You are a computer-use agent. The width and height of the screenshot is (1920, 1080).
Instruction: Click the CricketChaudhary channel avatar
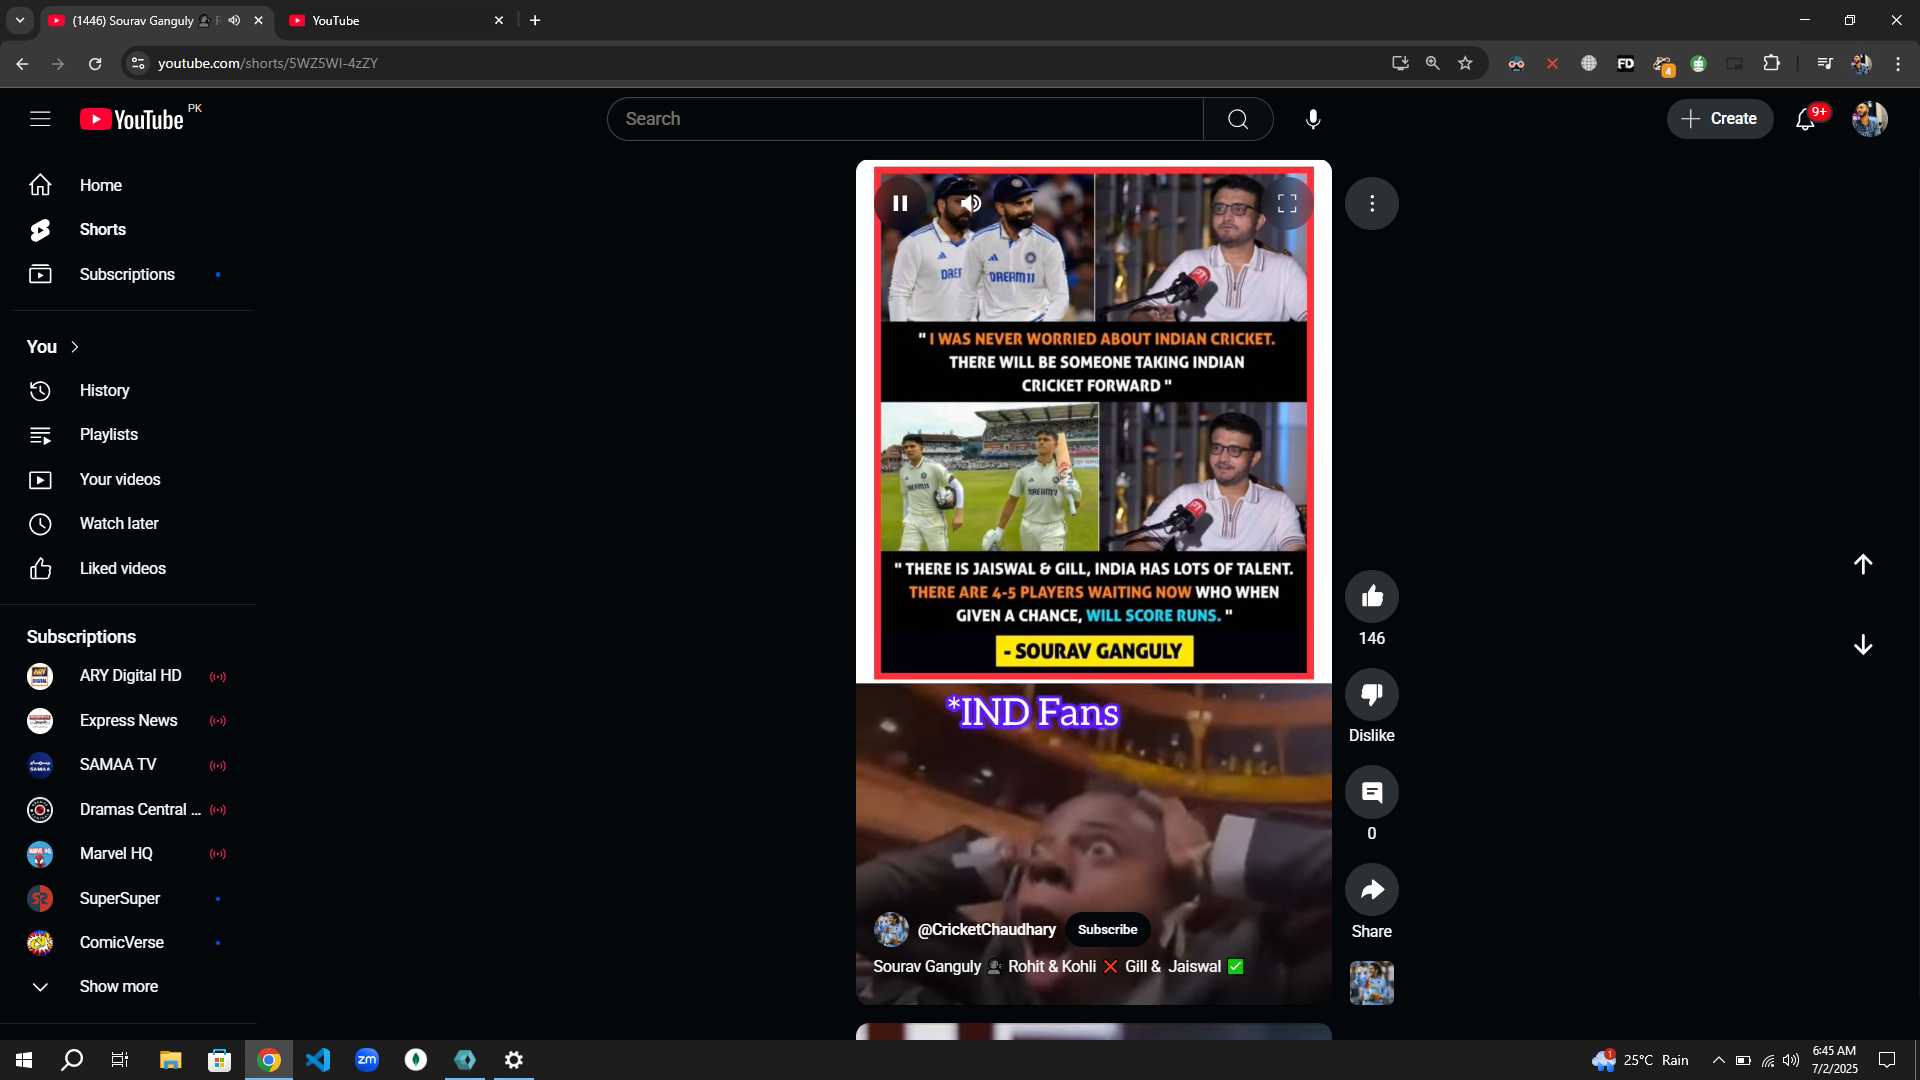tap(891, 929)
